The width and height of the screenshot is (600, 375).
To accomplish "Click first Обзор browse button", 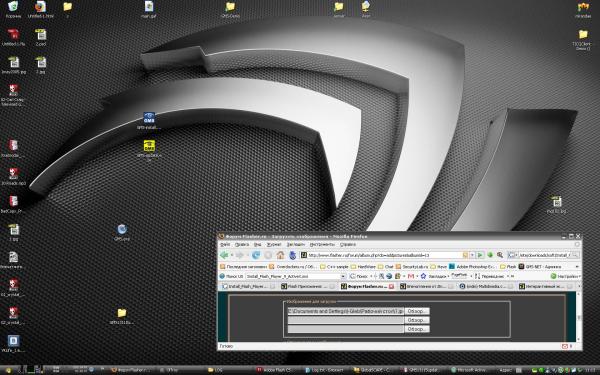I will (x=417, y=311).
